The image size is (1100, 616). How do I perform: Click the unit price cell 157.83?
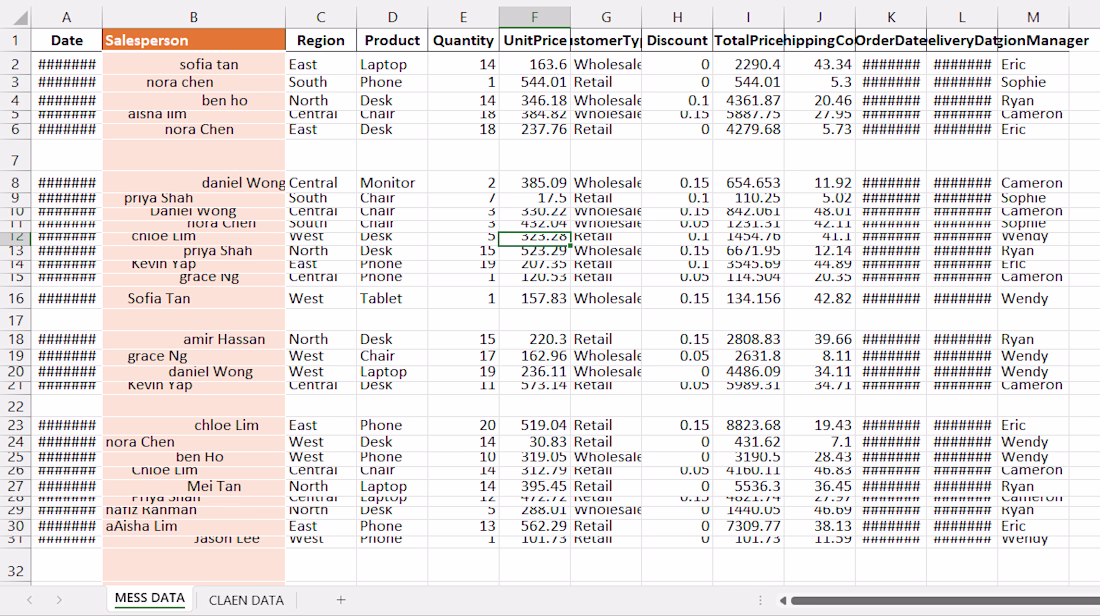(535, 298)
